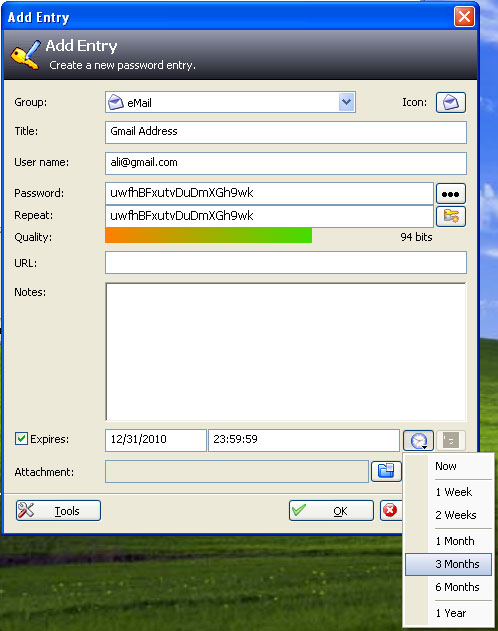Confirm with the OK button
498x631 pixels.
click(331, 510)
